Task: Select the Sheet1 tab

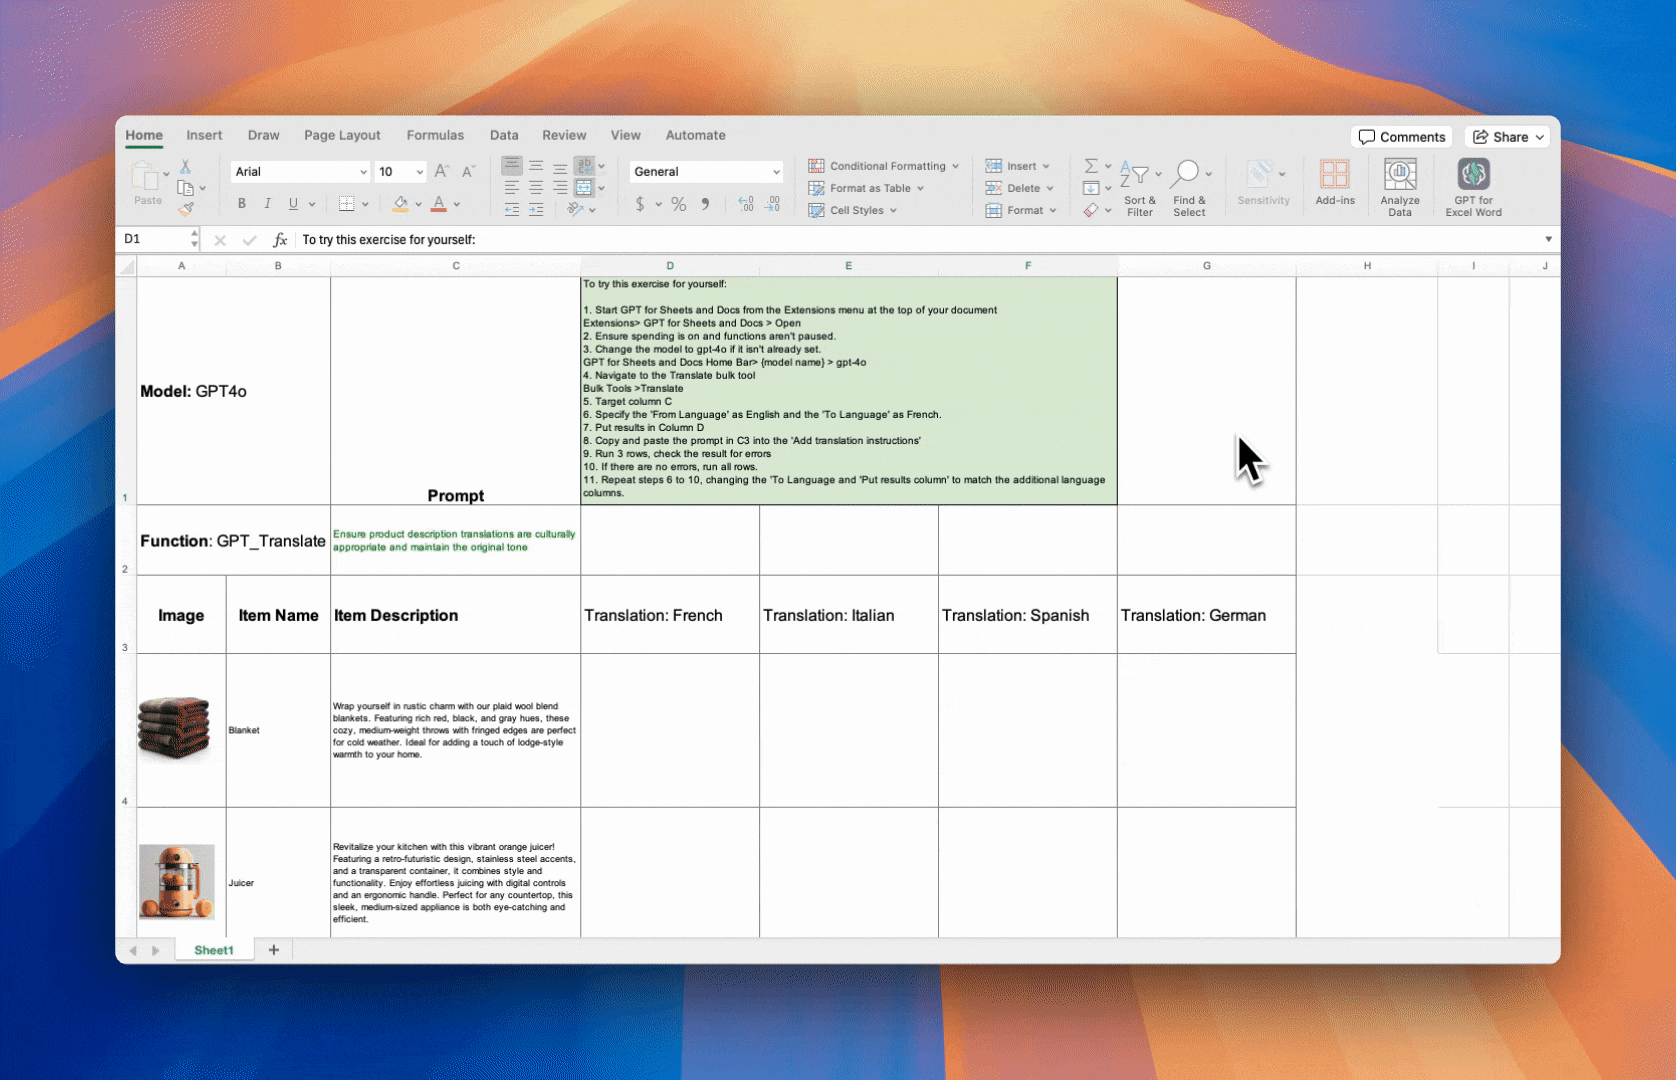Action: [x=214, y=950]
